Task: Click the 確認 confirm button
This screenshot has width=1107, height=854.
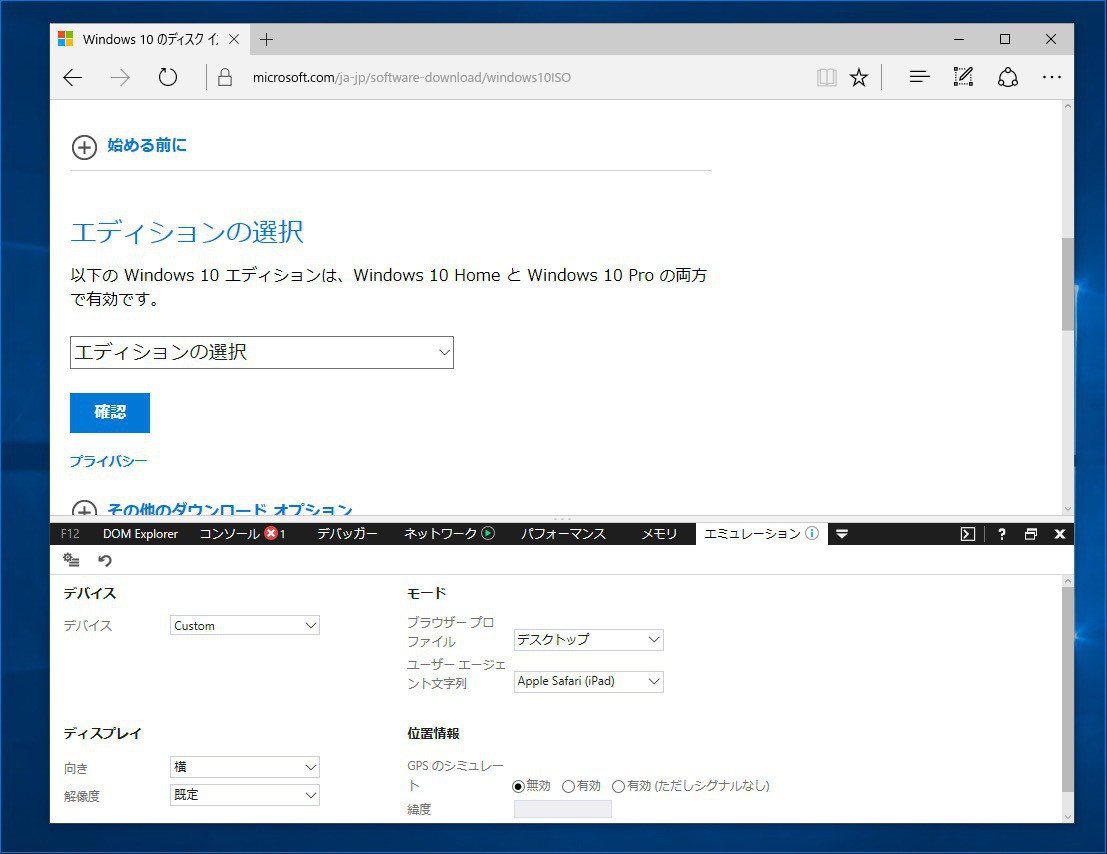Action: tap(109, 412)
